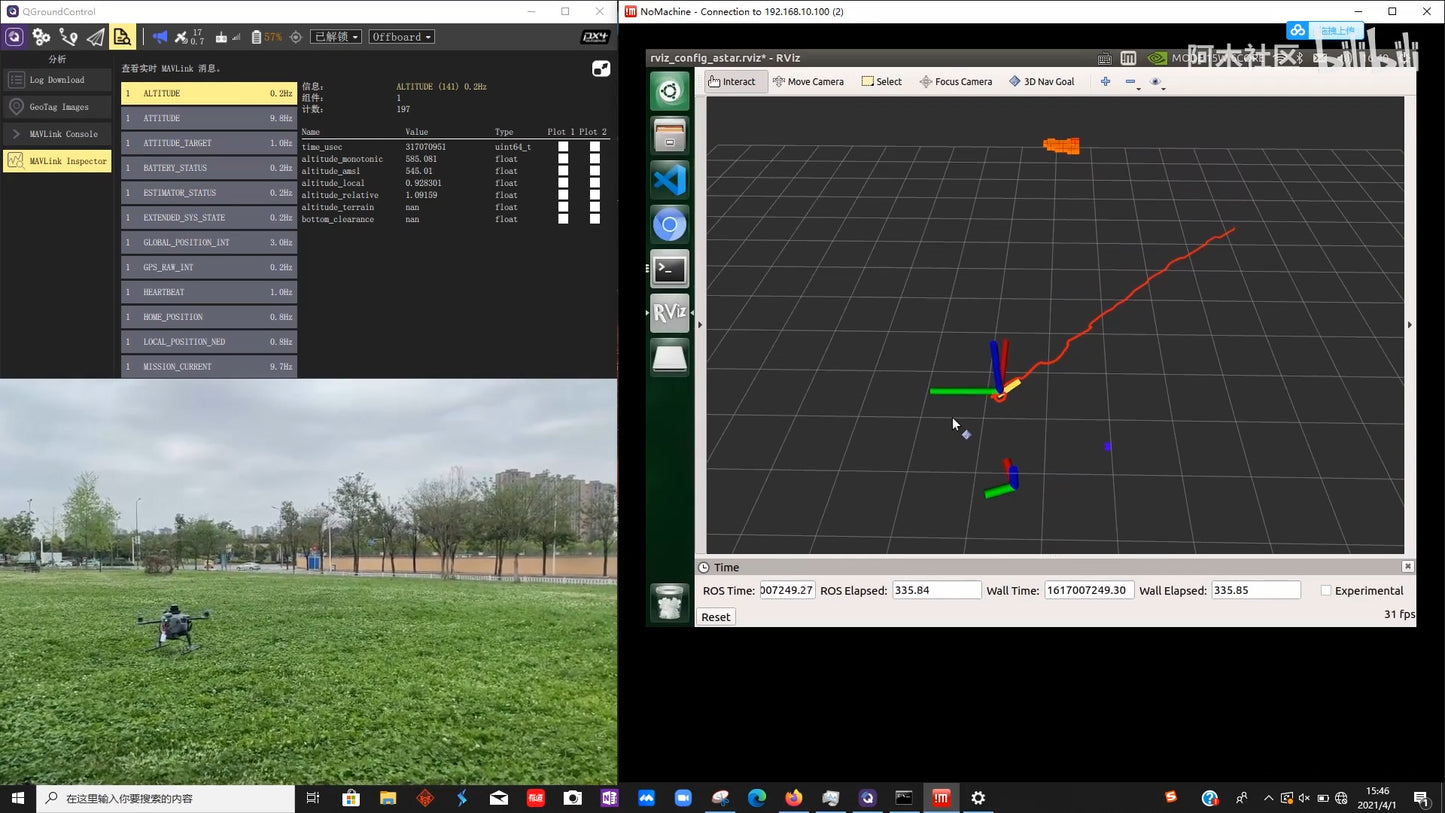Pop out inspector with float window icon
Screen dimensions: 1445x813
tap(601, 69)
